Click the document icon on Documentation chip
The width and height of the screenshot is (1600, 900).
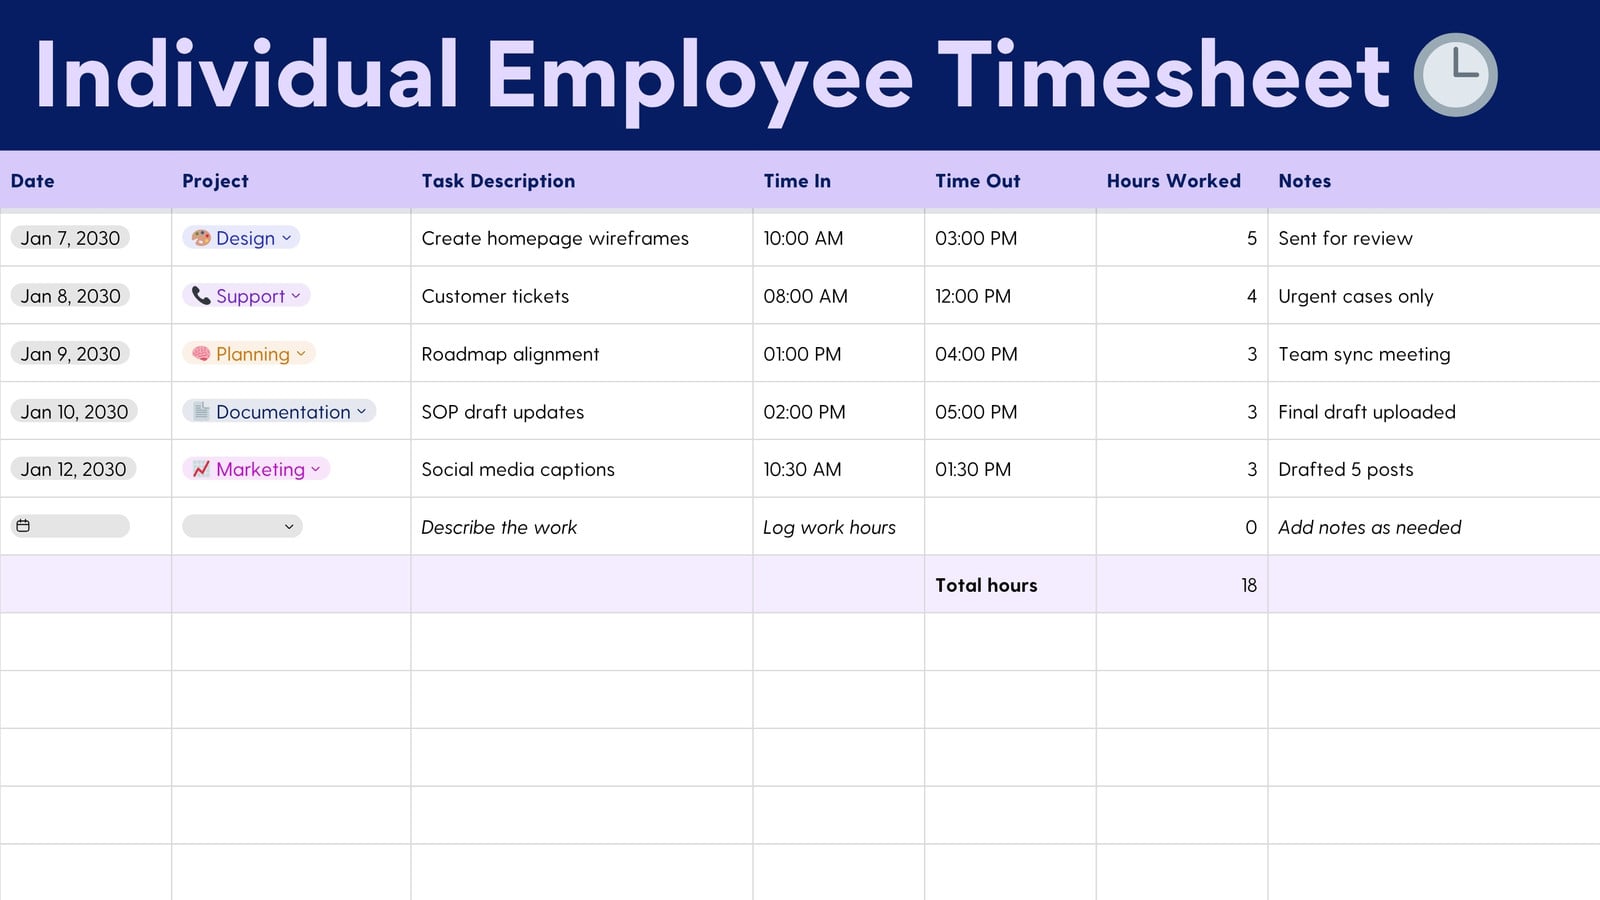point(201,411)
